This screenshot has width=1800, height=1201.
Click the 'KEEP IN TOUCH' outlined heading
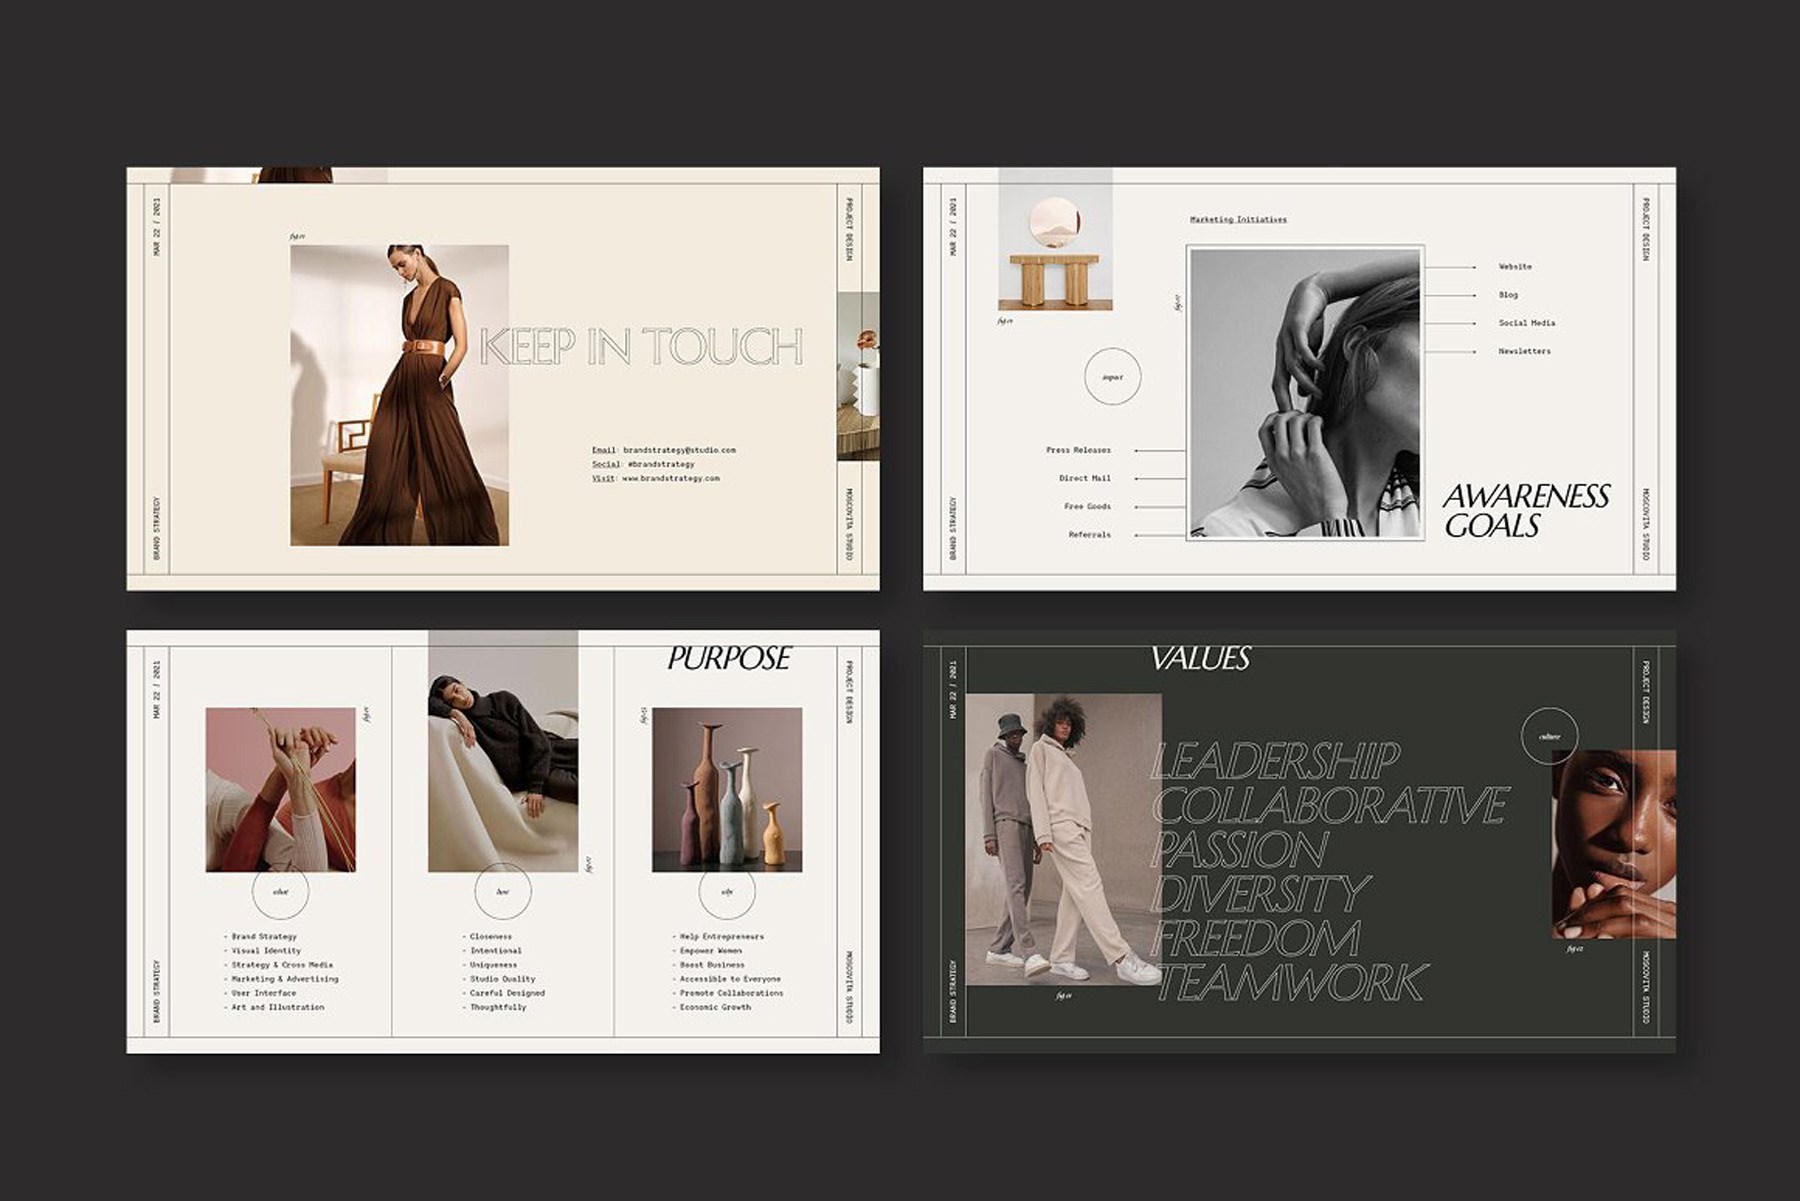641,346
